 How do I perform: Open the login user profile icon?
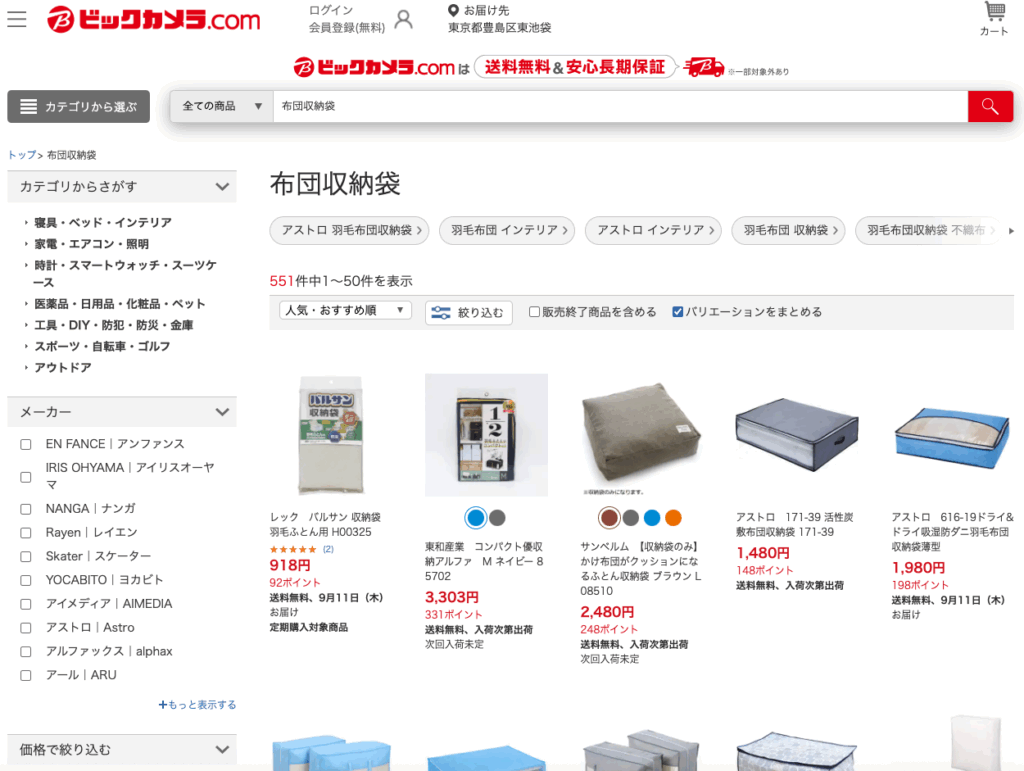pyautogui.click(x=404, y=20)
